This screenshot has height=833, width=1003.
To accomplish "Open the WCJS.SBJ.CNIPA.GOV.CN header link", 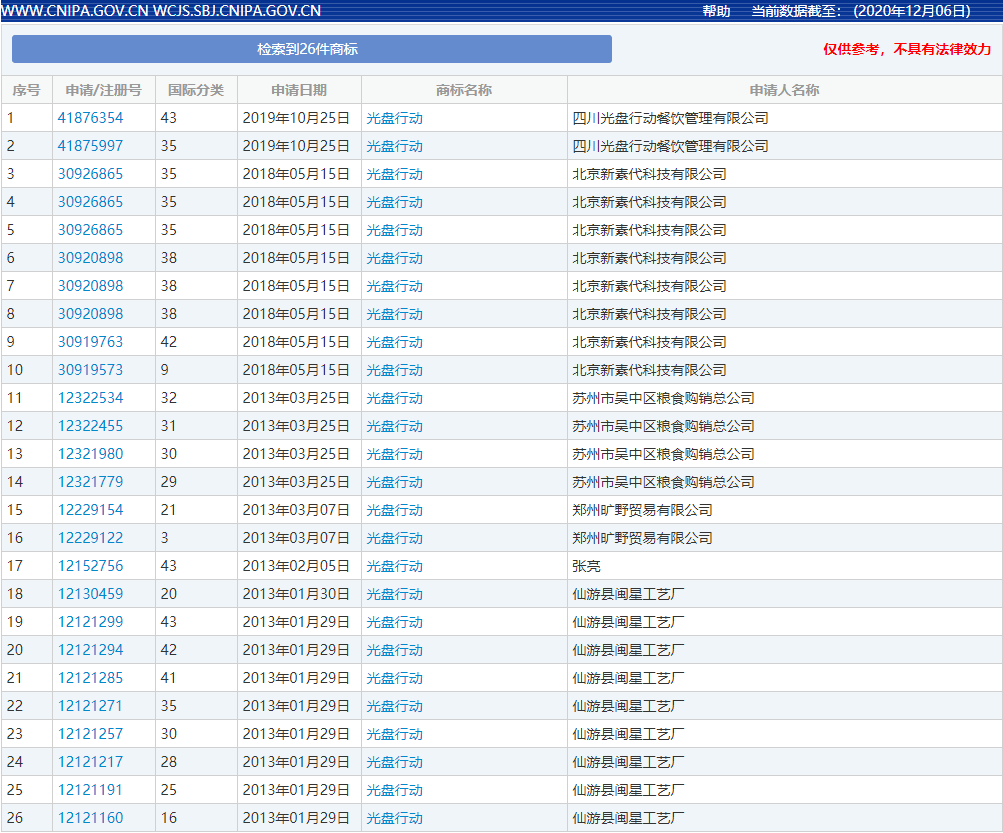I will coord(238,11).
